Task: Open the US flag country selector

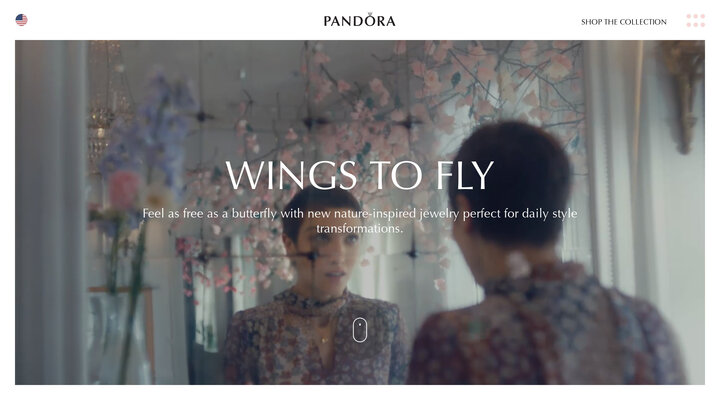Action: [x=21, y=20]
